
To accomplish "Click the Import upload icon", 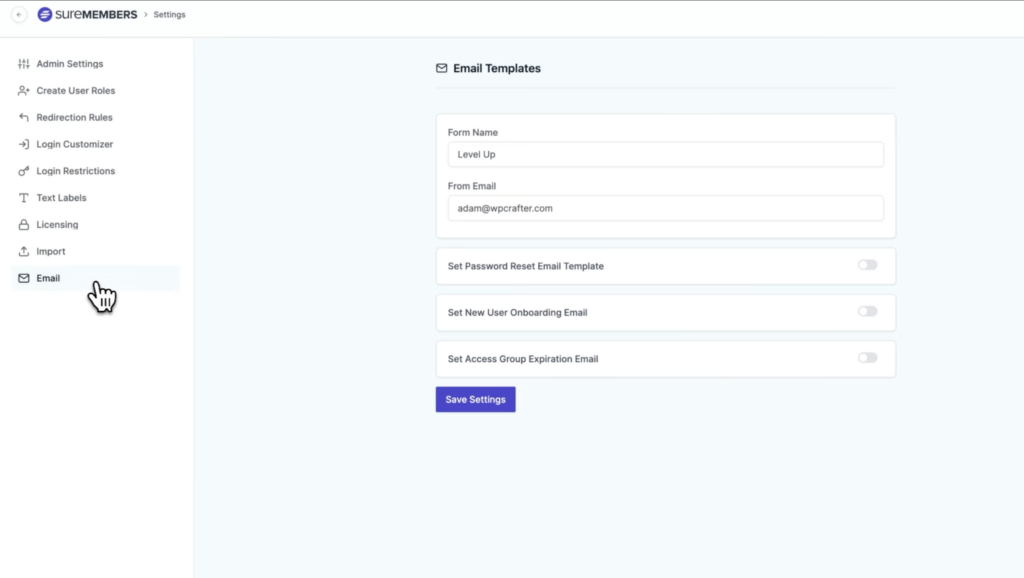I will [x=23, y=252].
